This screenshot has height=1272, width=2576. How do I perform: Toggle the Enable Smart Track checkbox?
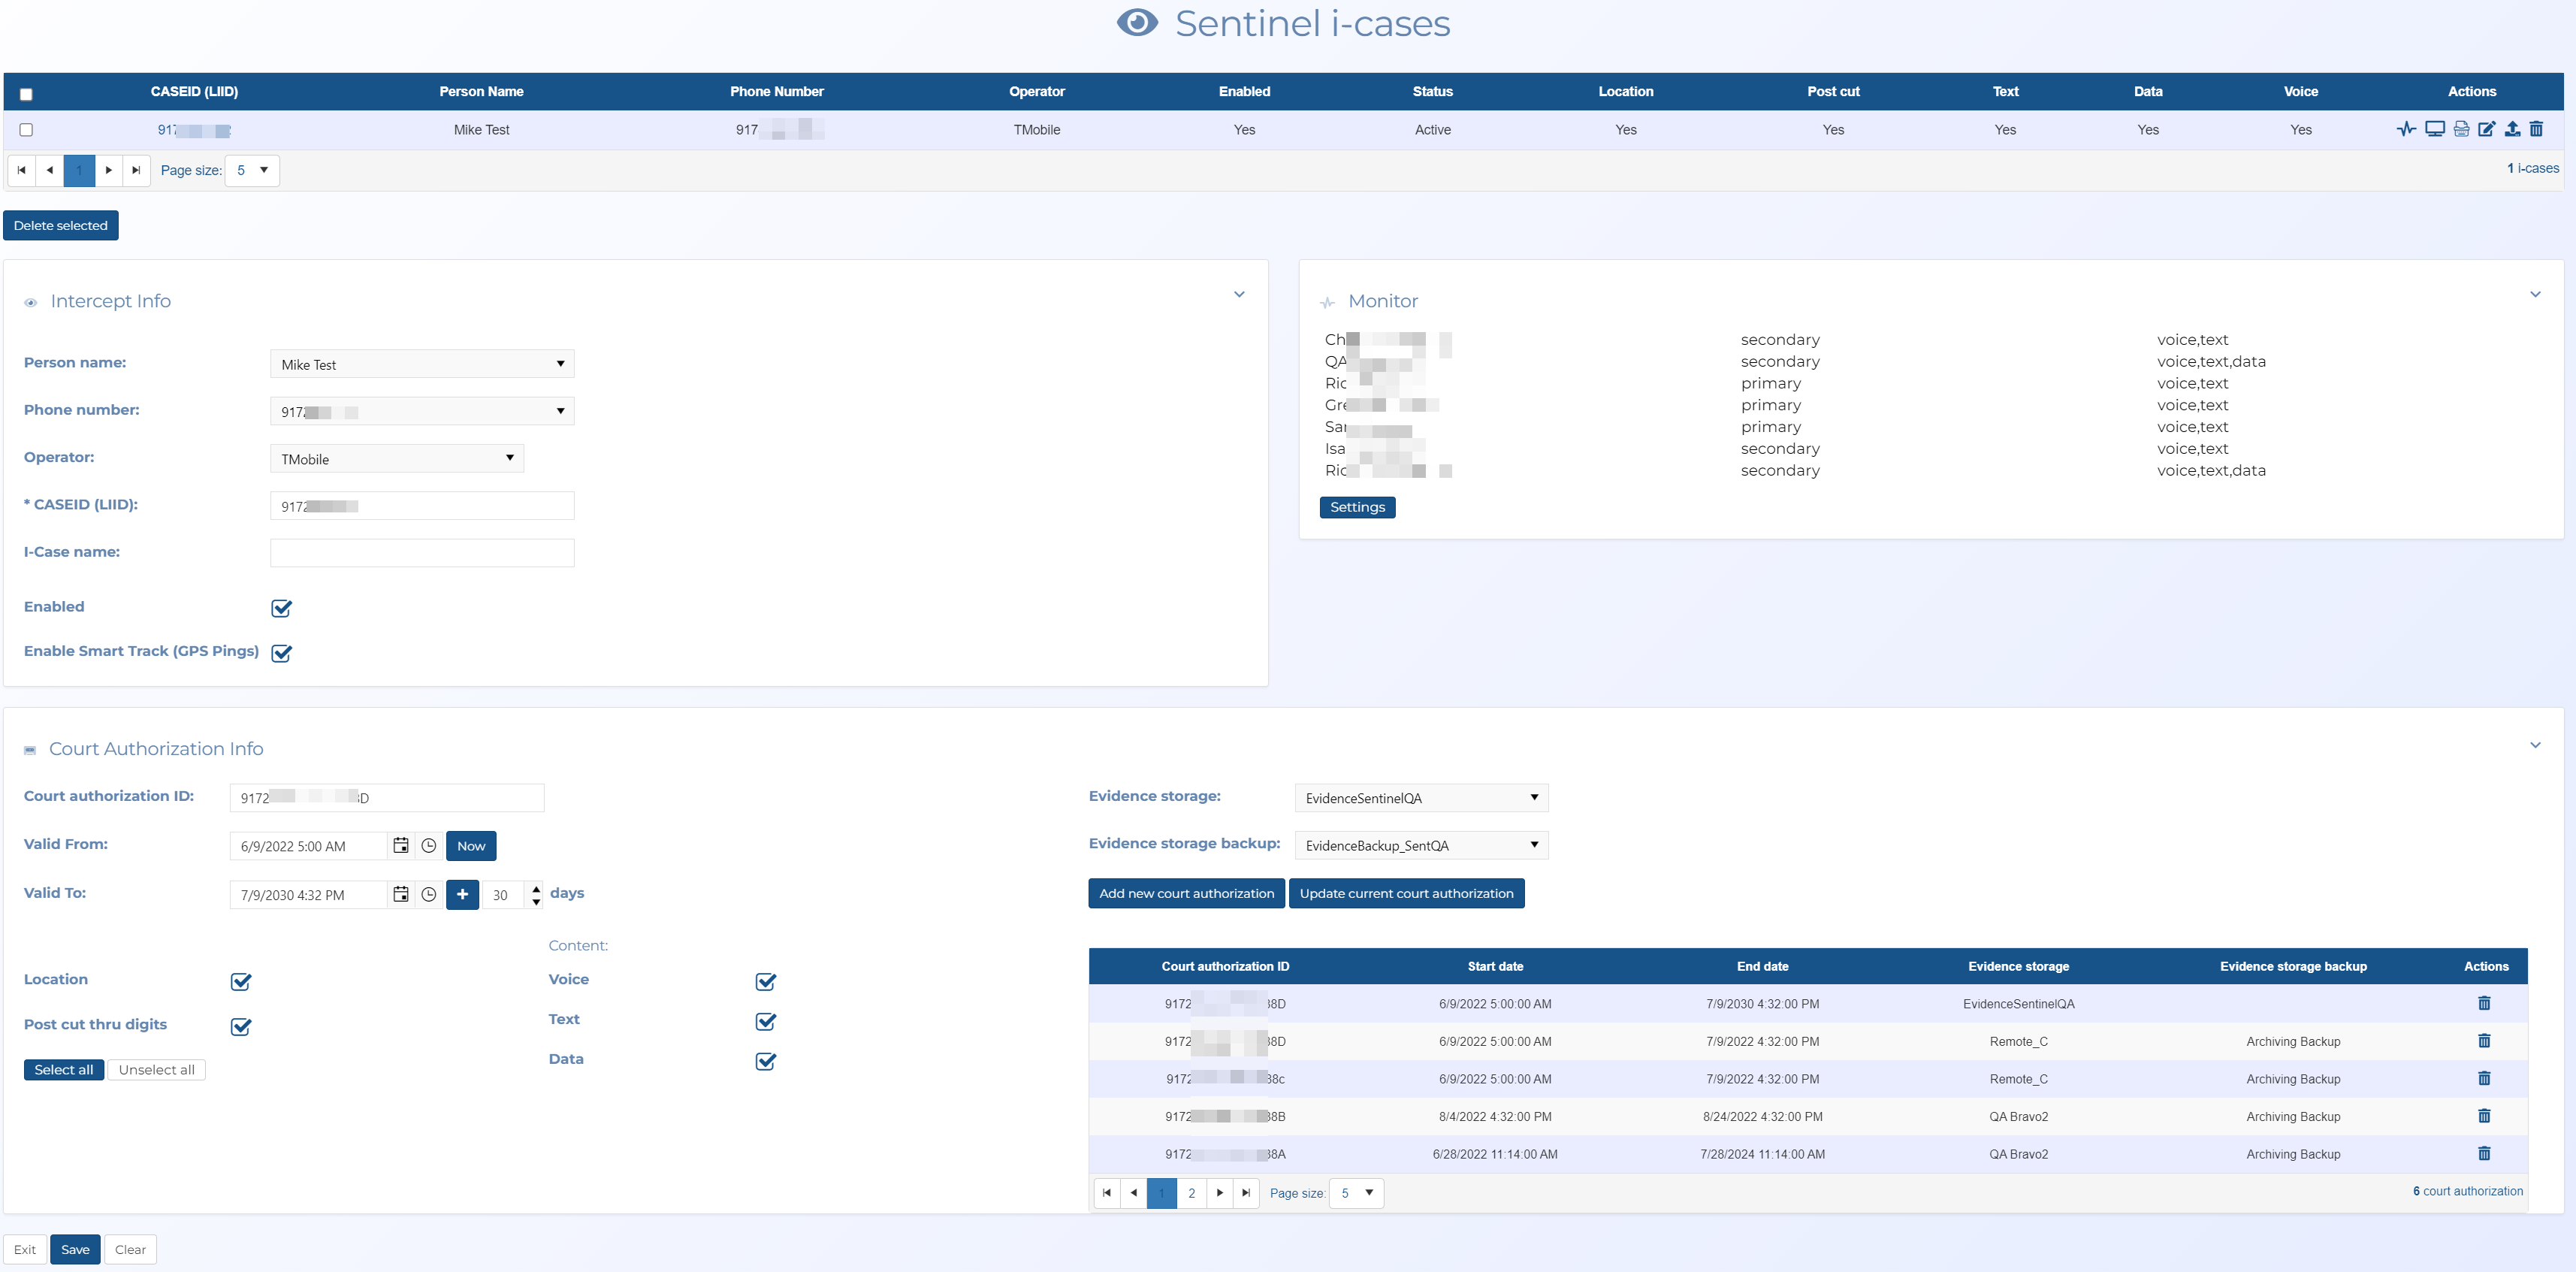[x=282, y=653]
